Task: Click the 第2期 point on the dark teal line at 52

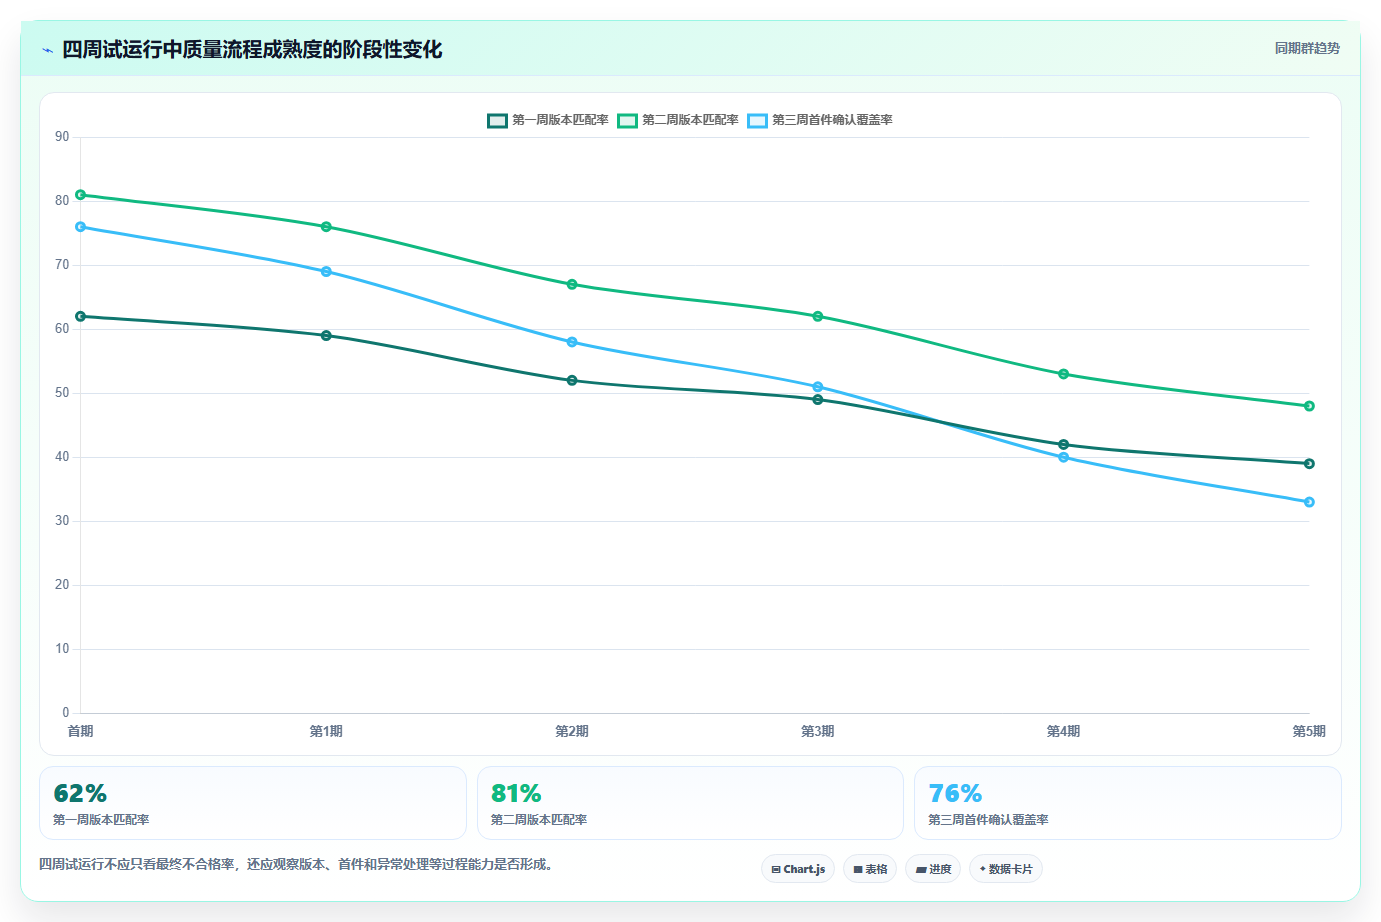Action: (572, 380)
